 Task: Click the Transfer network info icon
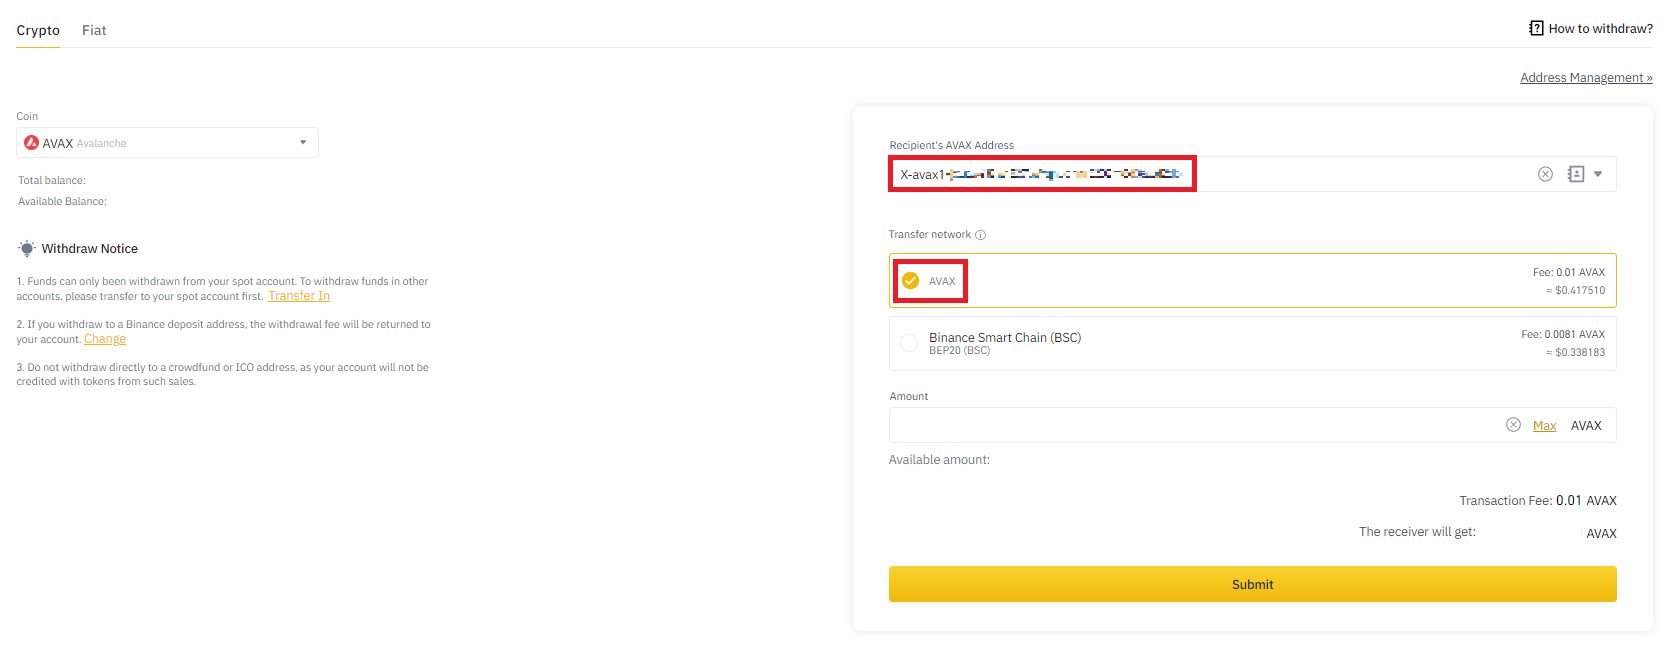tap(980, 235)
